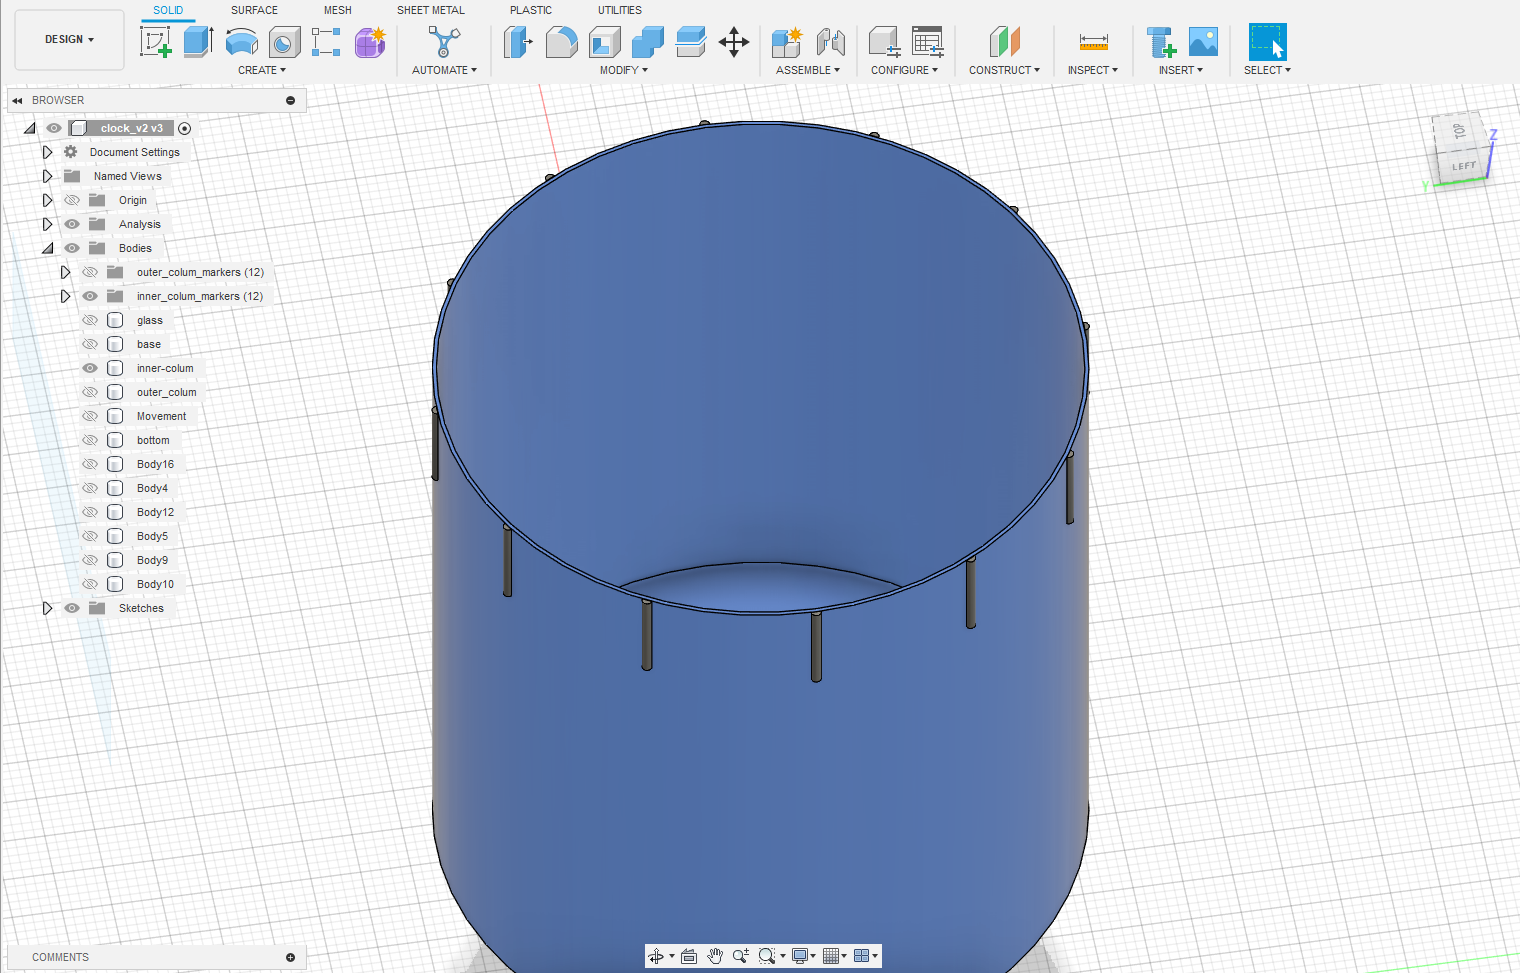This screenshot has width=1520, height=973.
Task: Show the Movement body
Action: [90, 416]
